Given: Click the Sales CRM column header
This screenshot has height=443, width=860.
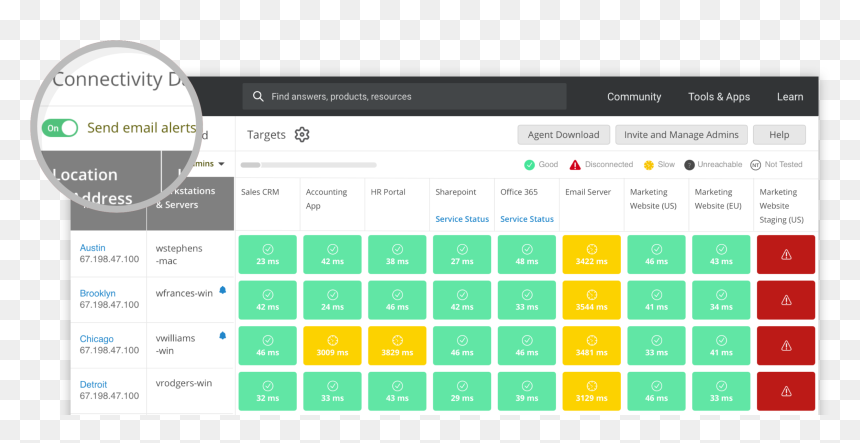Looking at the screenshot, I should [260, 192].
